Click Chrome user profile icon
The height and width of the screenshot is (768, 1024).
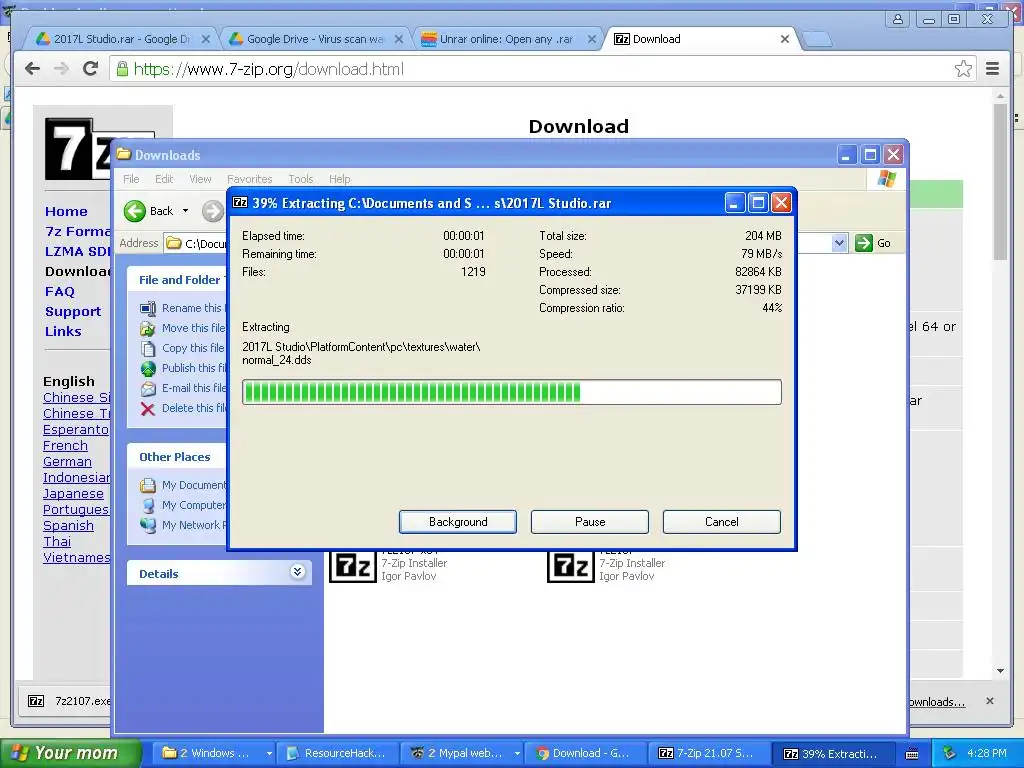[x=898, y=19]
